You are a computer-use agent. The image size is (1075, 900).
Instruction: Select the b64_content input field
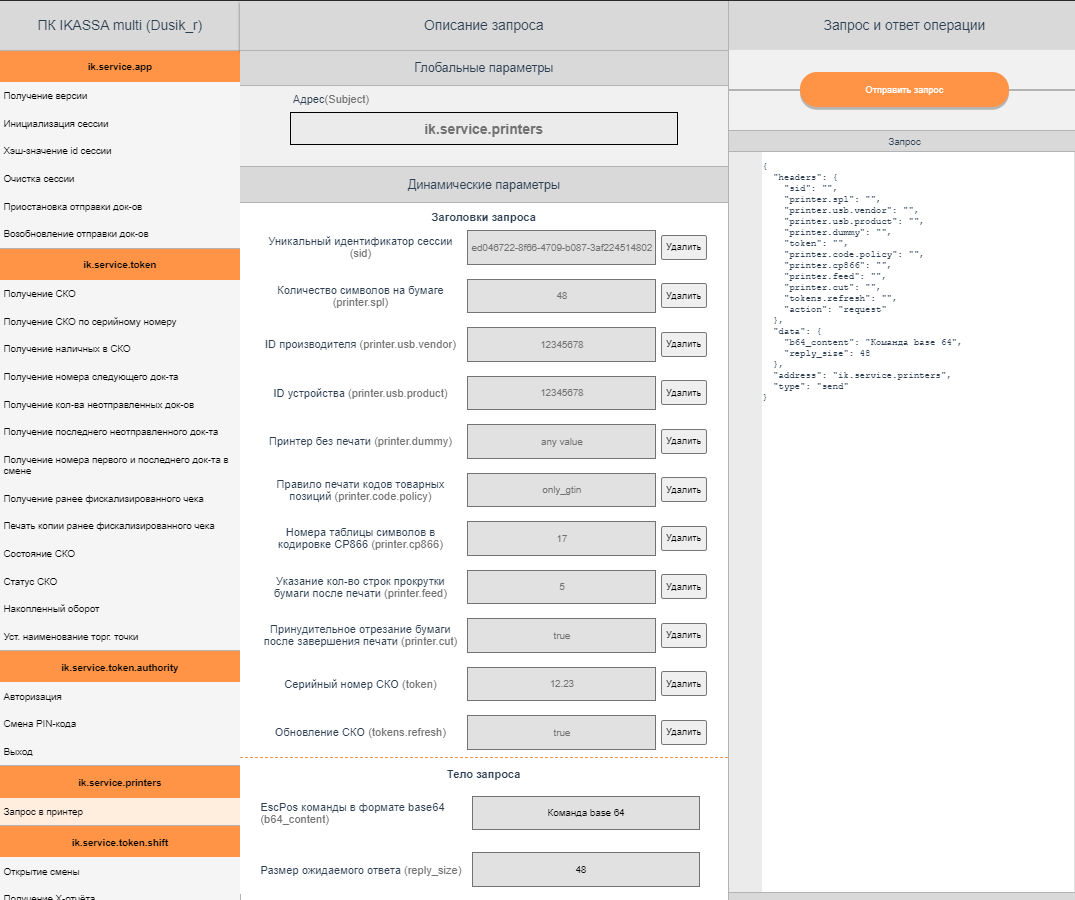[585, 813]
